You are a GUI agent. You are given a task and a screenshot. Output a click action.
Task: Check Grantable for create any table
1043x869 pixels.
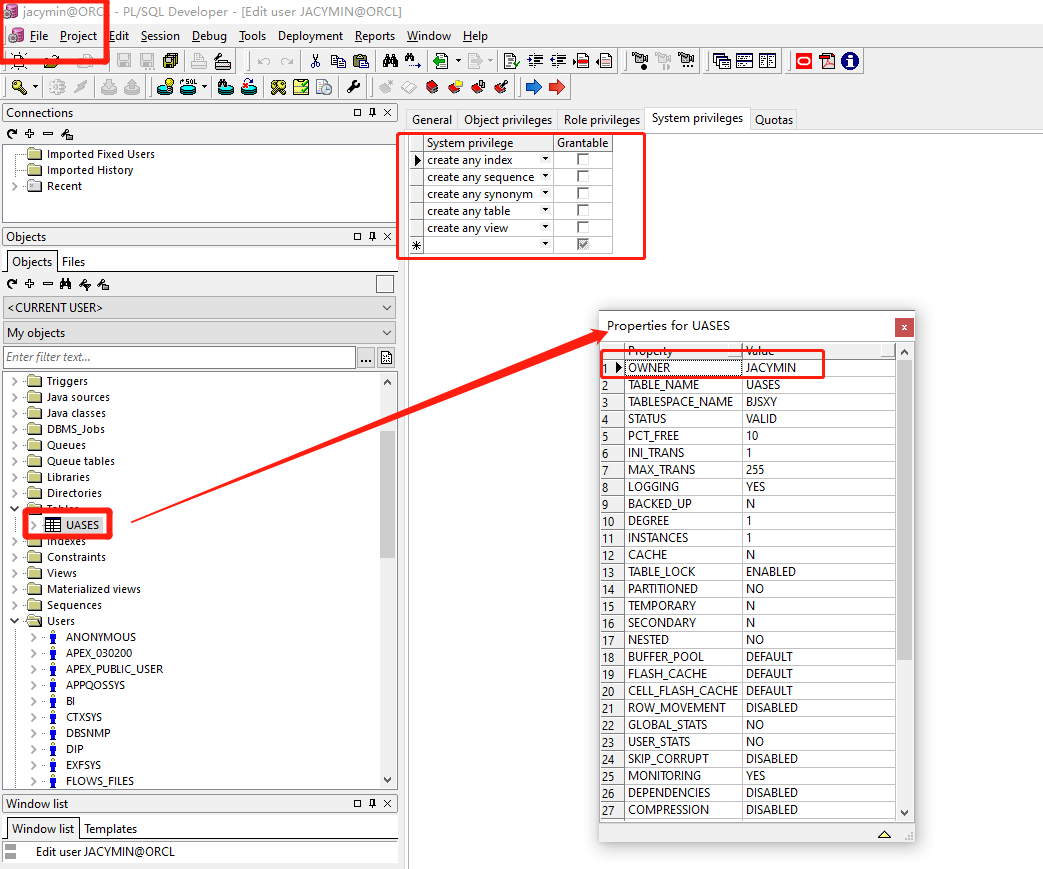point(583,210)
